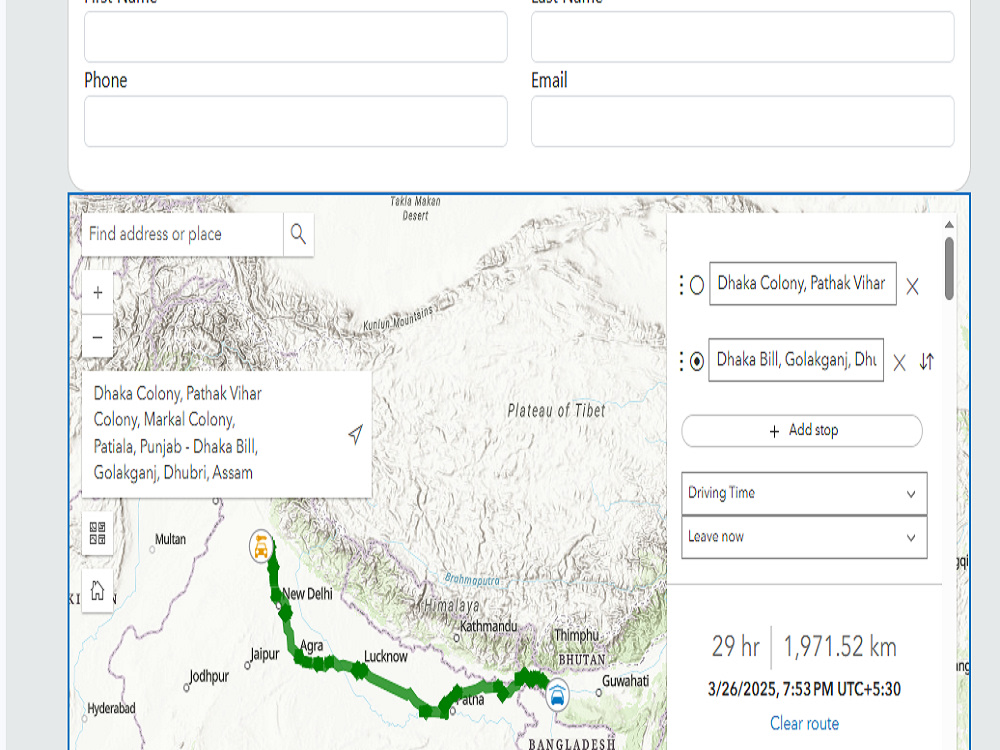Open the basemap gallery grid icon

[x=98, y=533]
